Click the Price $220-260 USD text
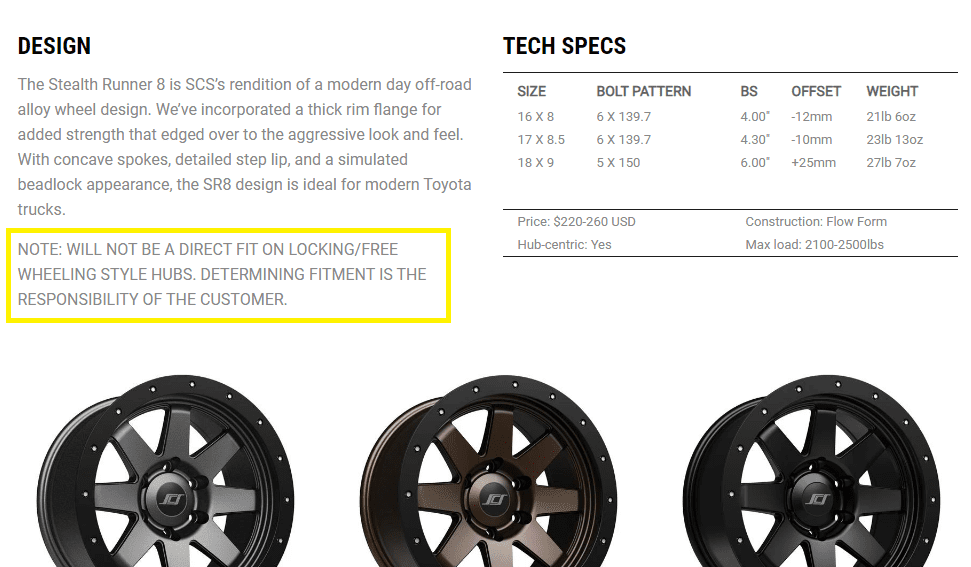This screenshot has width=971, height=567. click(576, 222)
